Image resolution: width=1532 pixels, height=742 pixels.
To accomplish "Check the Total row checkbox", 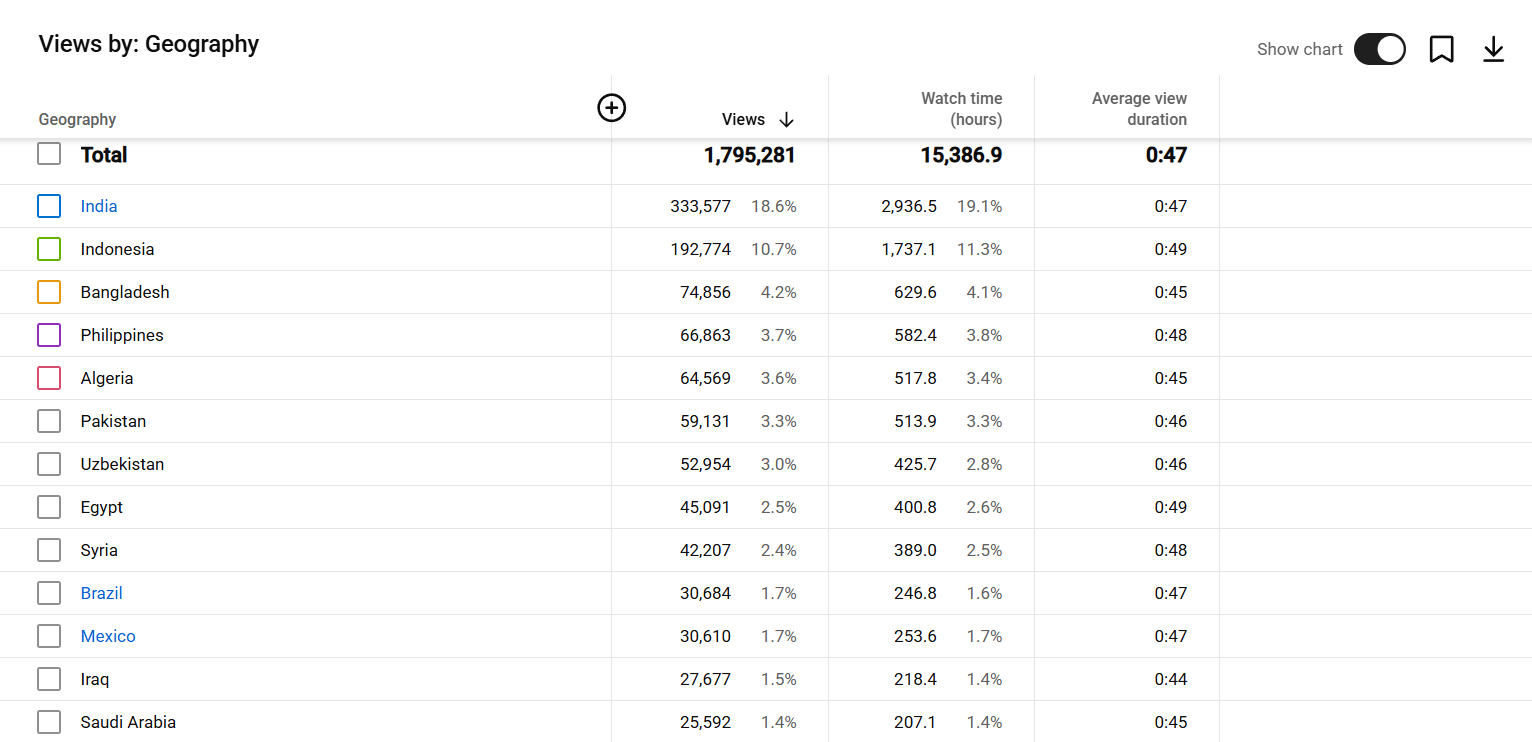I will pos(49,154).
